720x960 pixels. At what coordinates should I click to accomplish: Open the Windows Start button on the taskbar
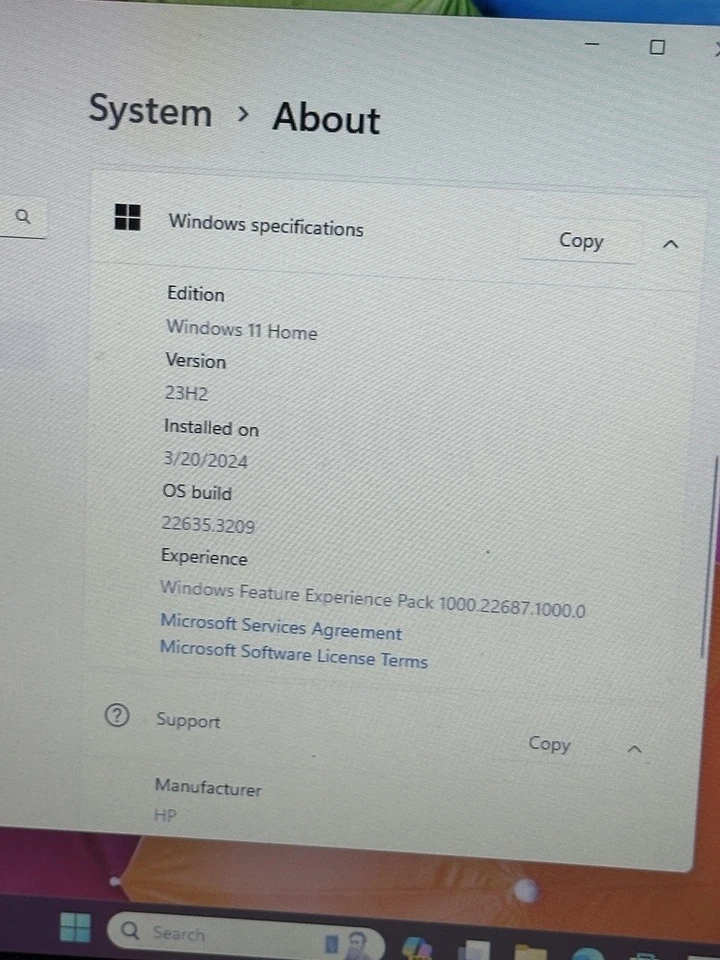tap(75, 927)
